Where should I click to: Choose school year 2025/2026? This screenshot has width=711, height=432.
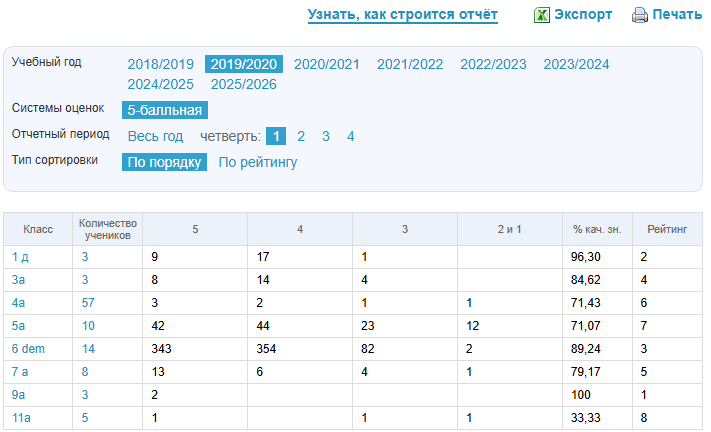244,84
